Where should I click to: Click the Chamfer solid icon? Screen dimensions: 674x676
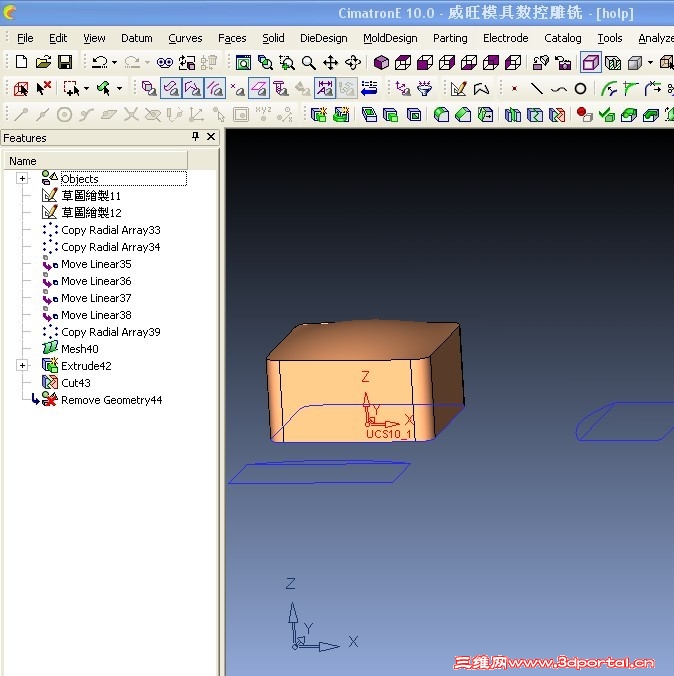coord(463,115)
